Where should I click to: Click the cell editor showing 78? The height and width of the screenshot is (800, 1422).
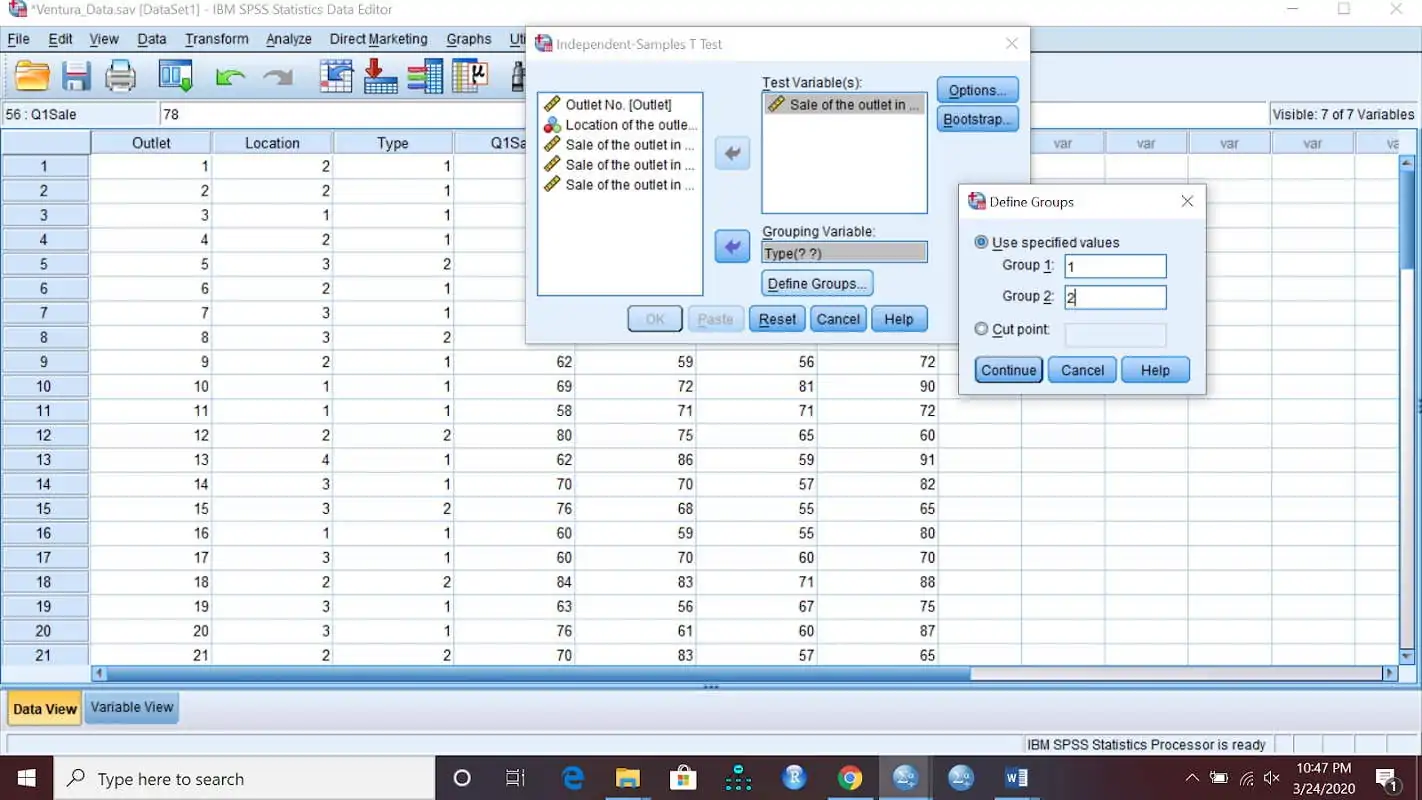(713, 114)
